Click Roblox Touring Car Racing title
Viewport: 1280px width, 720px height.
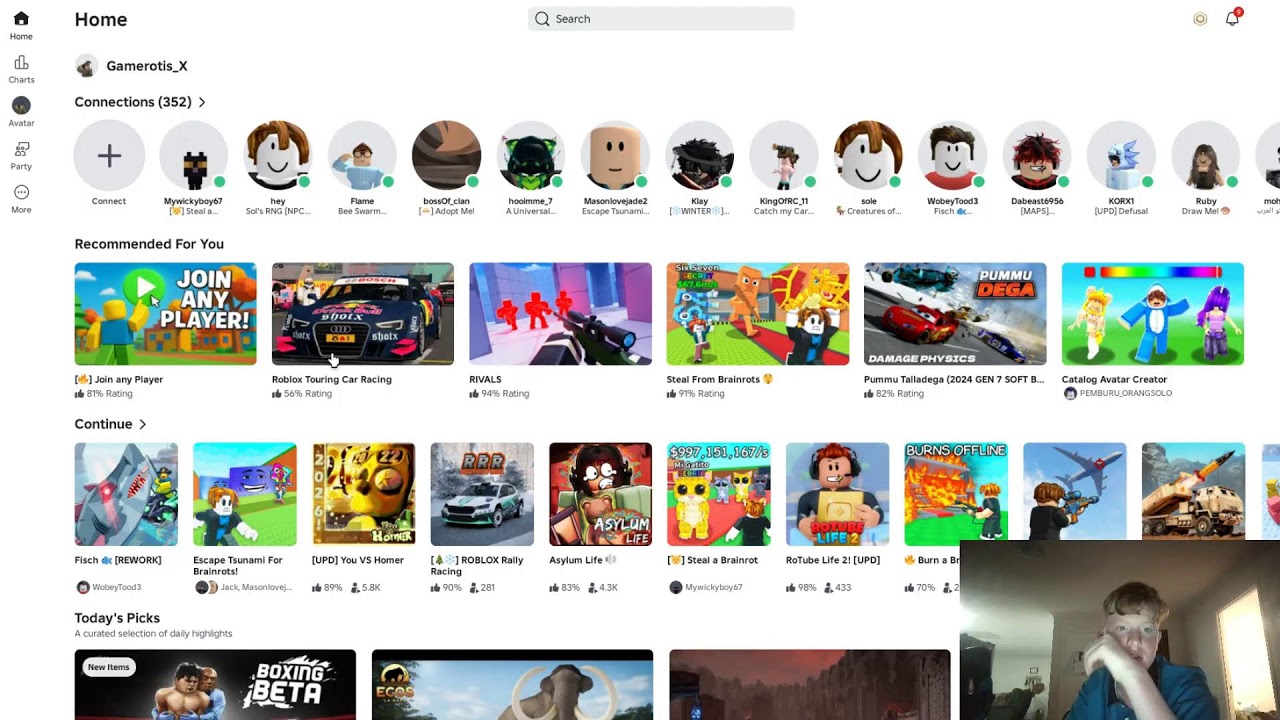click(332, 380)
